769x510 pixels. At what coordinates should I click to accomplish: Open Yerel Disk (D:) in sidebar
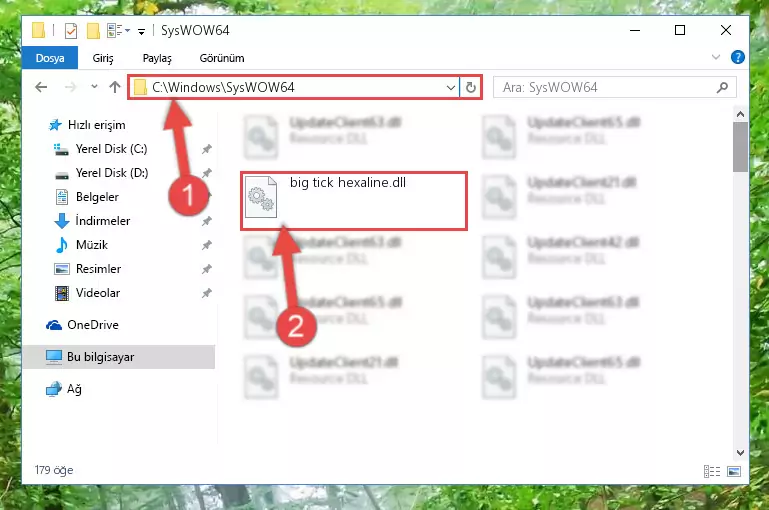pos(101,173)
